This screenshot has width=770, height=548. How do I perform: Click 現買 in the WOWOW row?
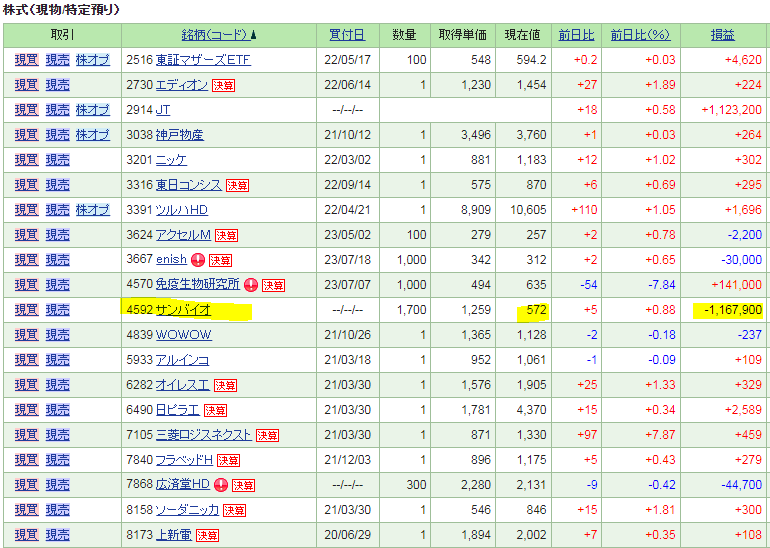pos(27,335)
